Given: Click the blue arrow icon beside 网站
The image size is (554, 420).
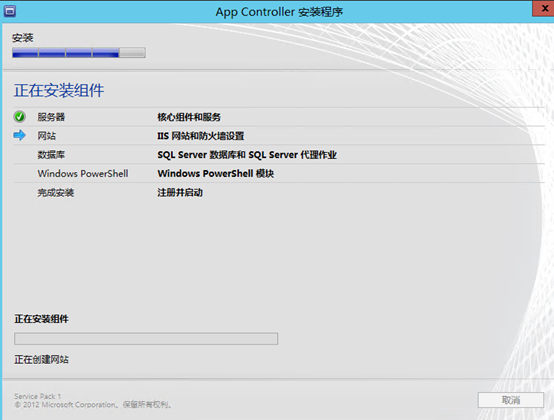Looking at the screenshot, I should point(19,135).
